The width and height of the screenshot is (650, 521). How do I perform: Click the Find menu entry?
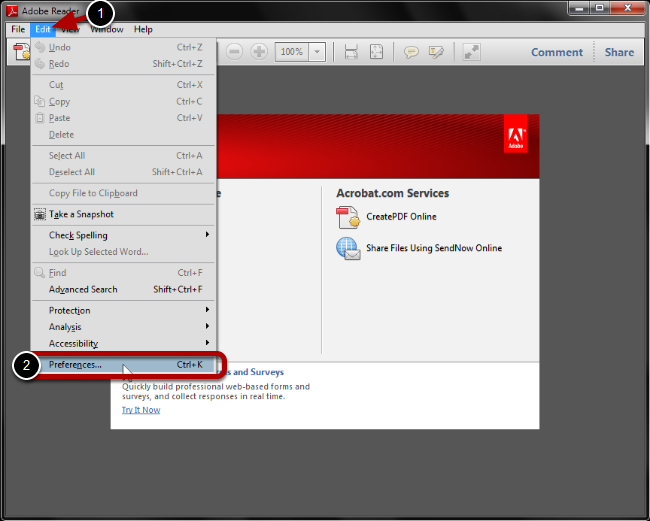coord(124,273)
